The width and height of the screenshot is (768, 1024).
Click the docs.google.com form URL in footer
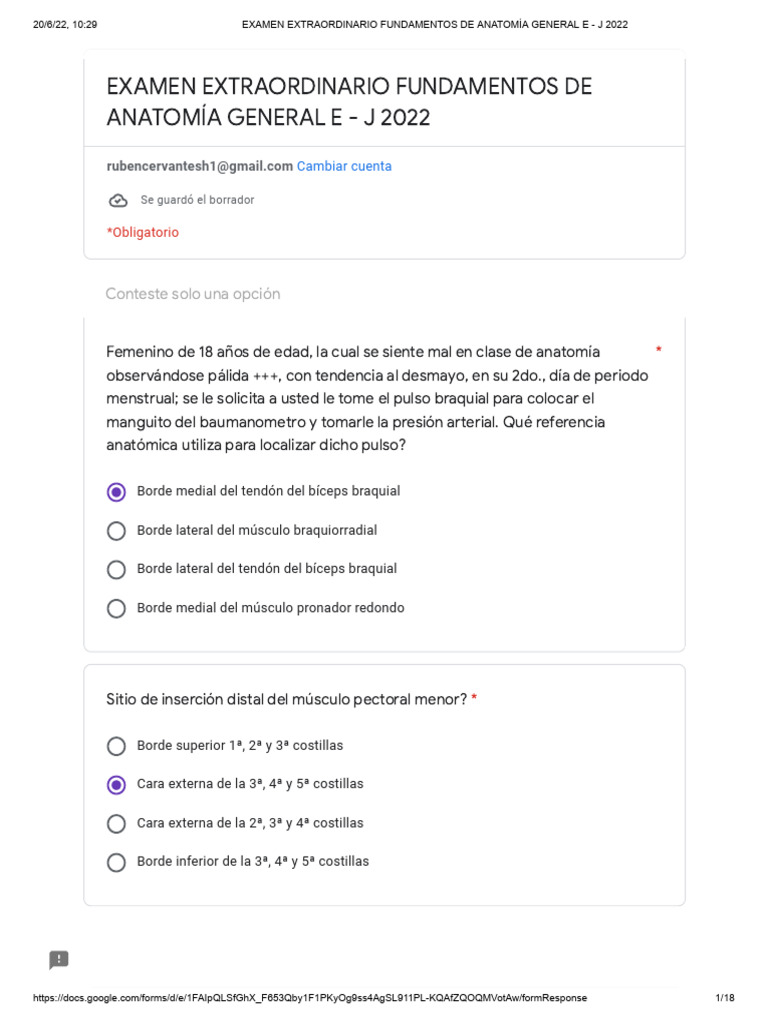(310, 998)
